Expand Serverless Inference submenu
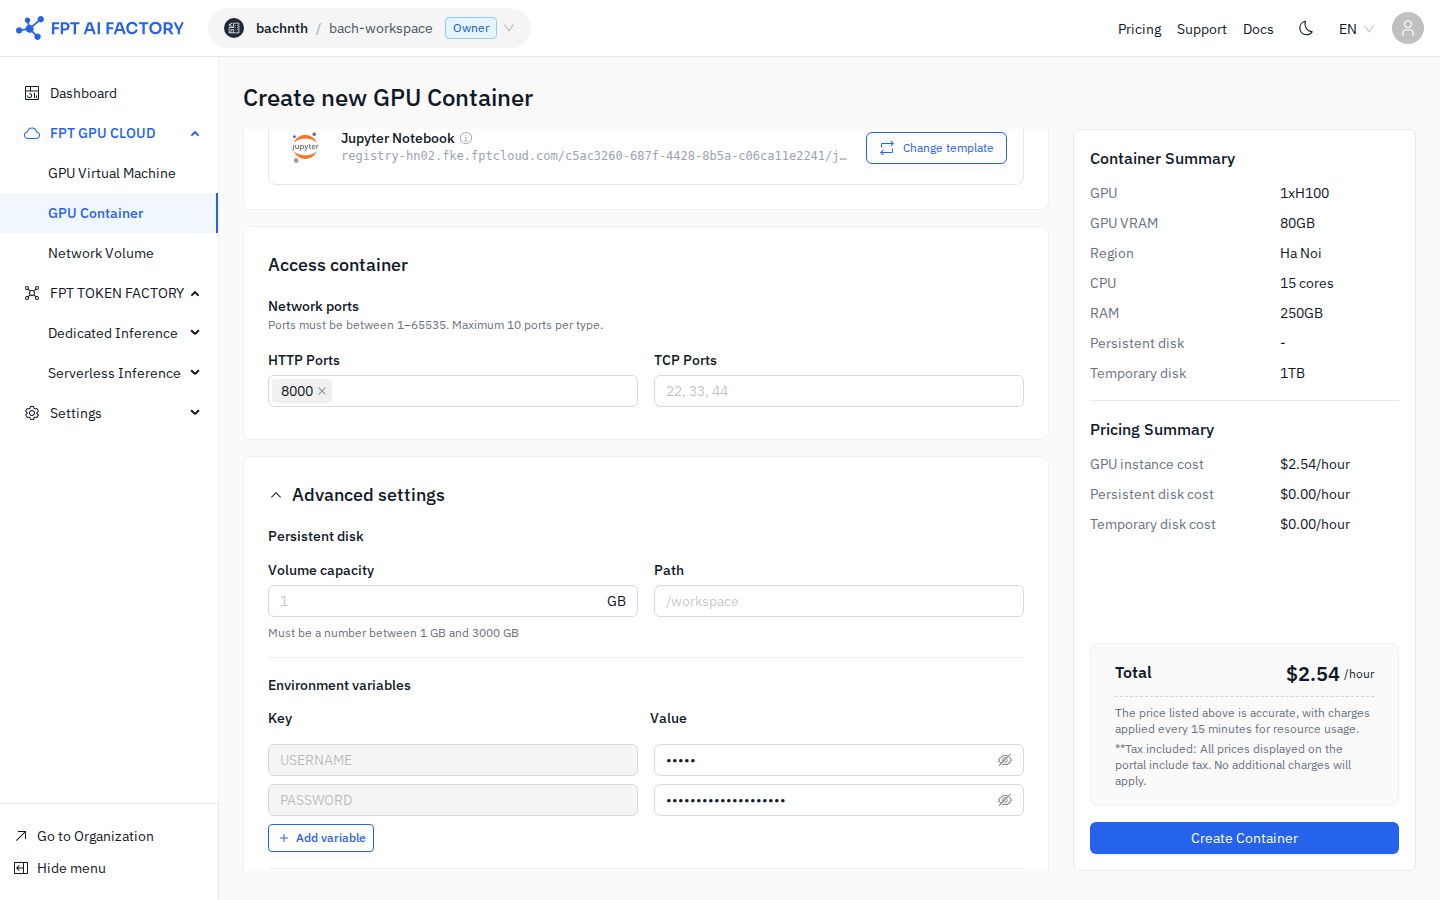1440x900 pixels. click(x=195, y=373)
